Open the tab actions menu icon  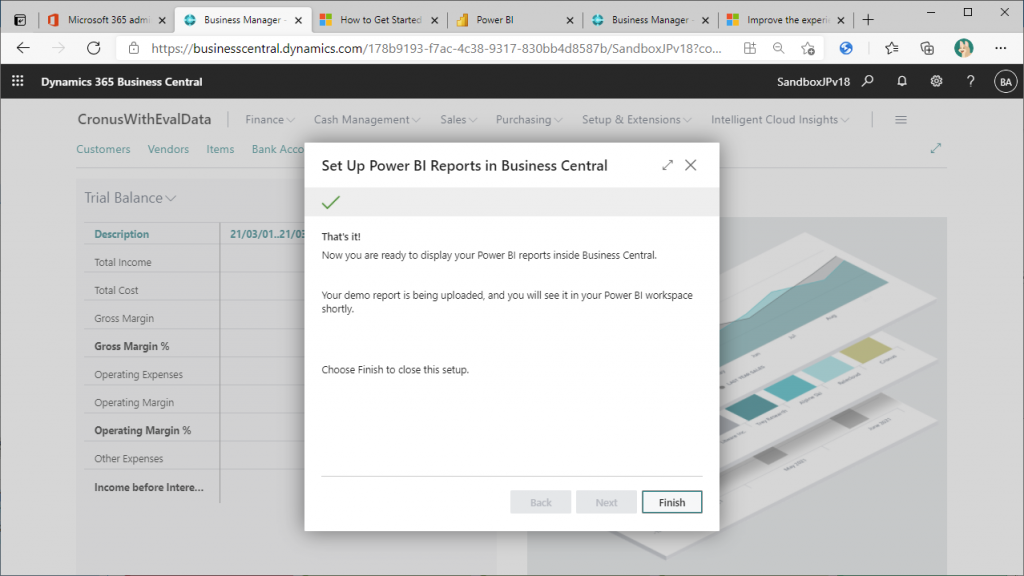20,20
